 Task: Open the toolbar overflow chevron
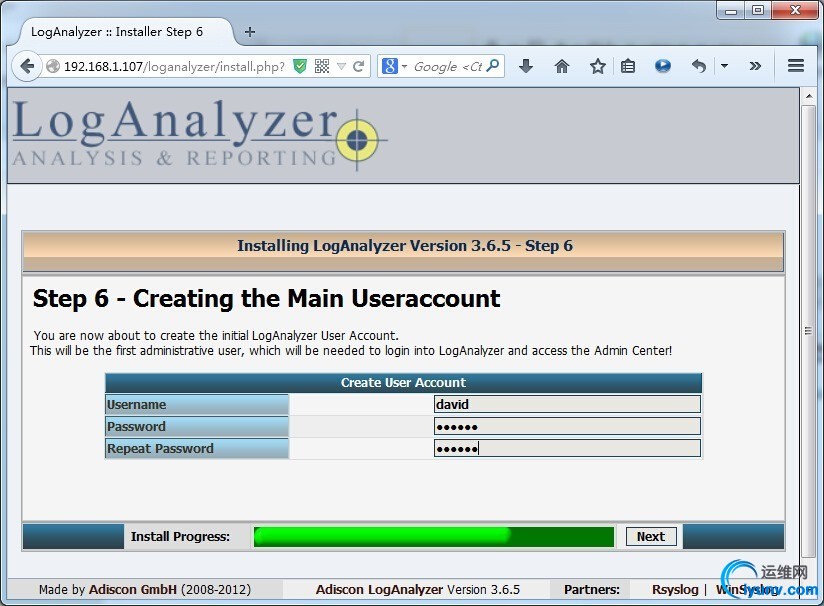(x=756, y=66)
